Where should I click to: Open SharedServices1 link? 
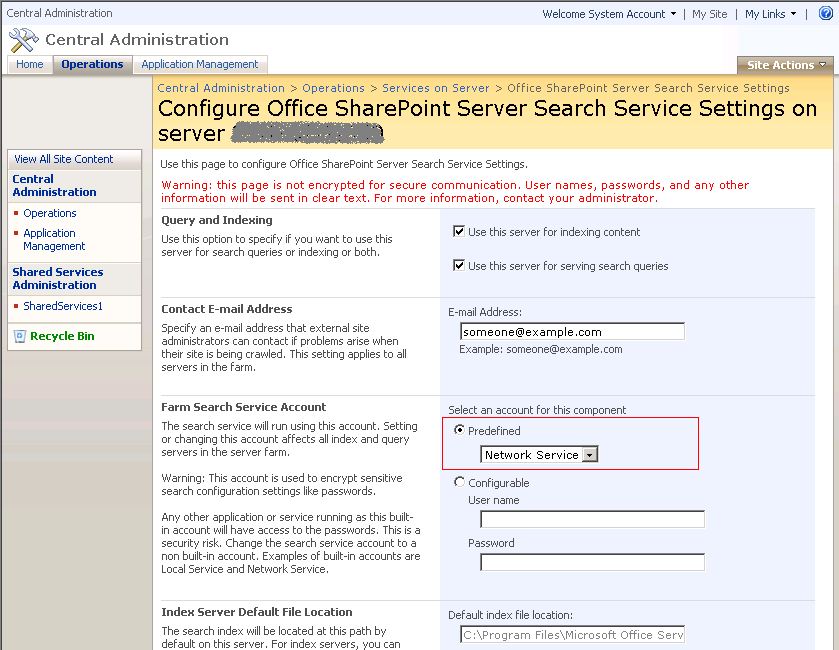[63, 306]
